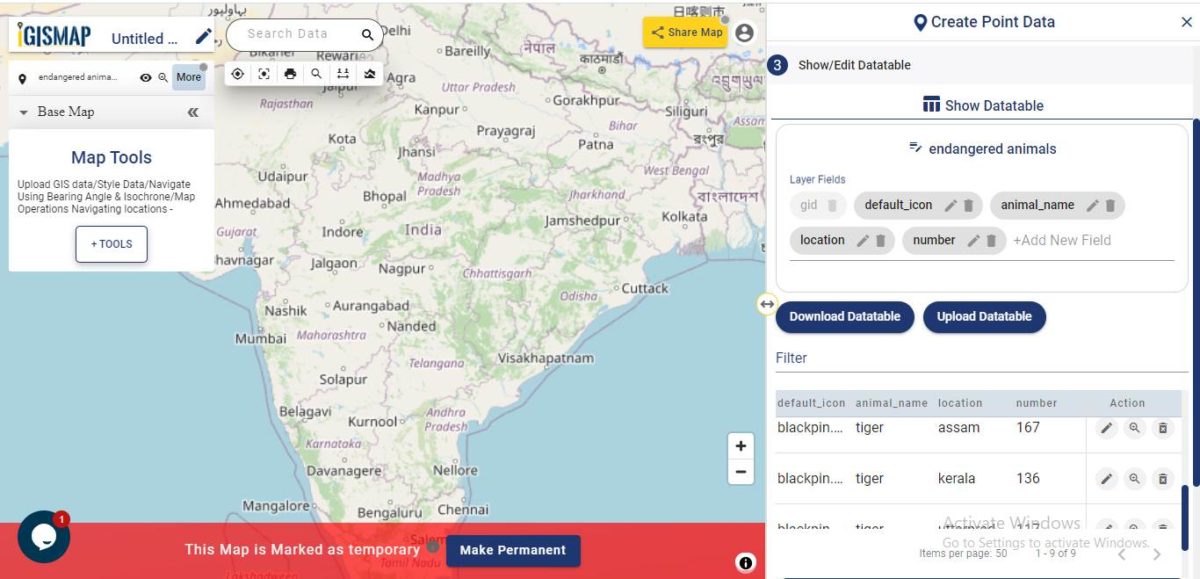Switch to the Show Datatable tab
Image resolution: width=1200 pixels, height=579 pixels.
(x=982, y=105)
